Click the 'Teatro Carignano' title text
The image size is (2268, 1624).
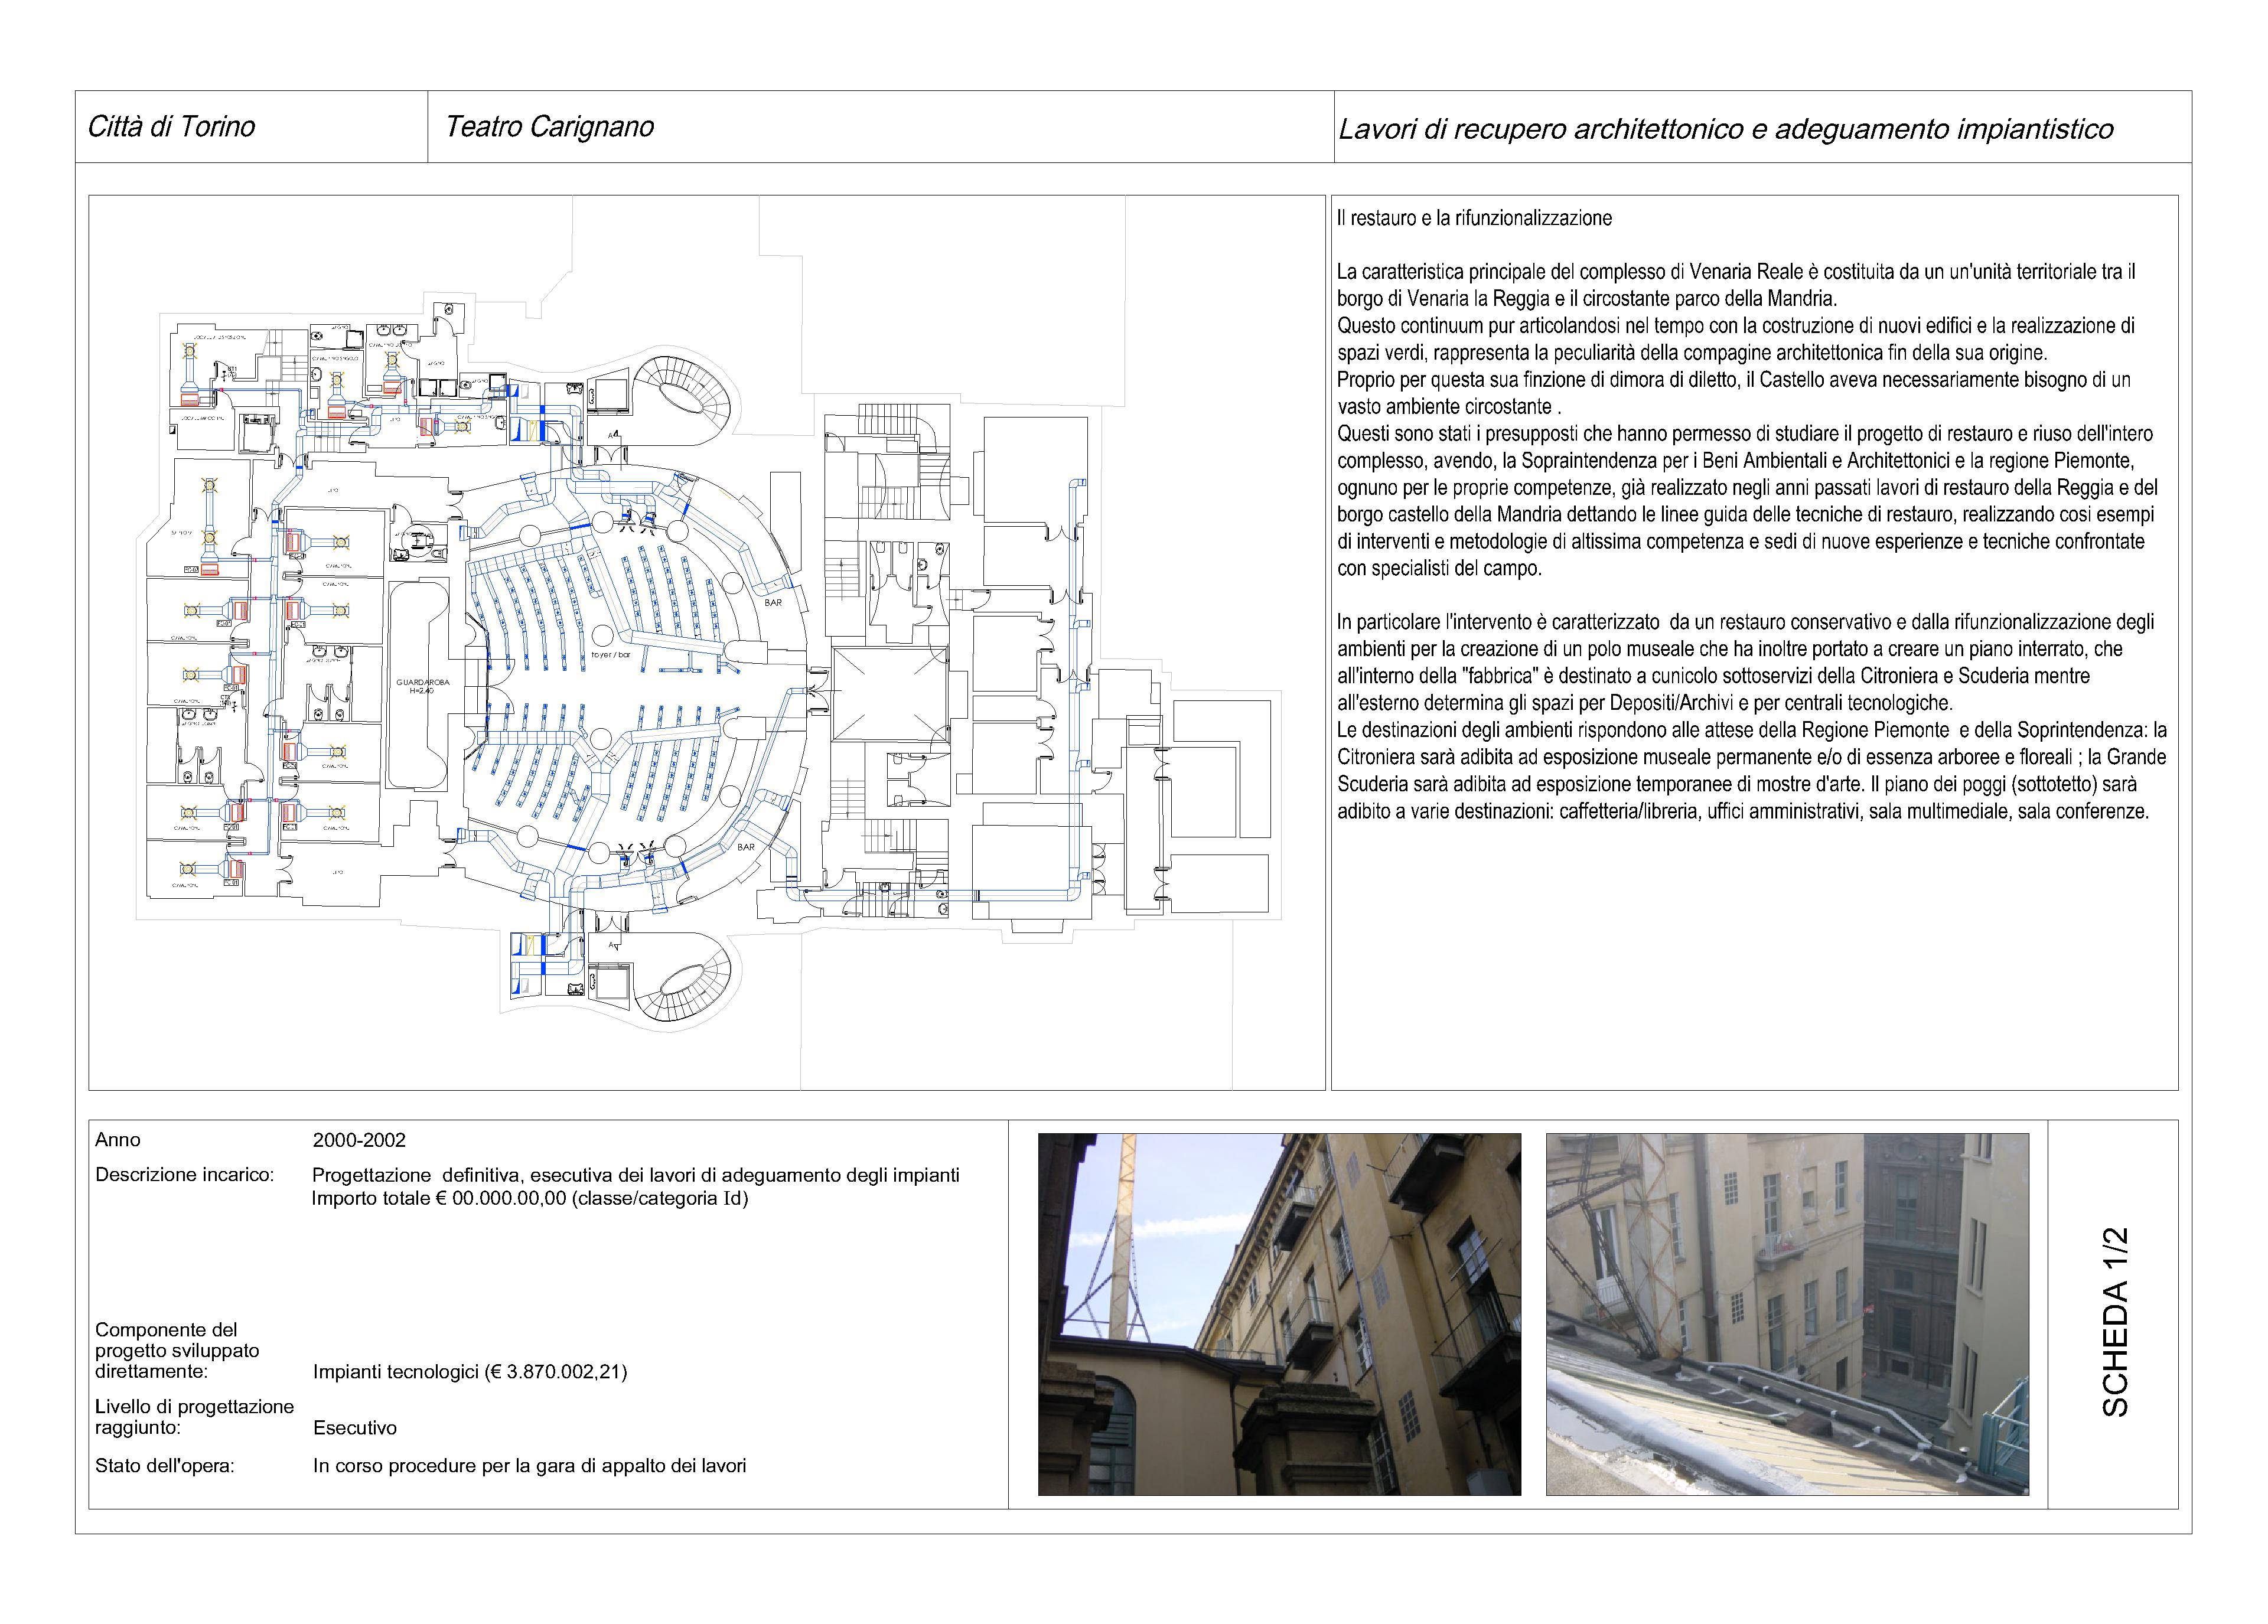(x=549, y=127)
